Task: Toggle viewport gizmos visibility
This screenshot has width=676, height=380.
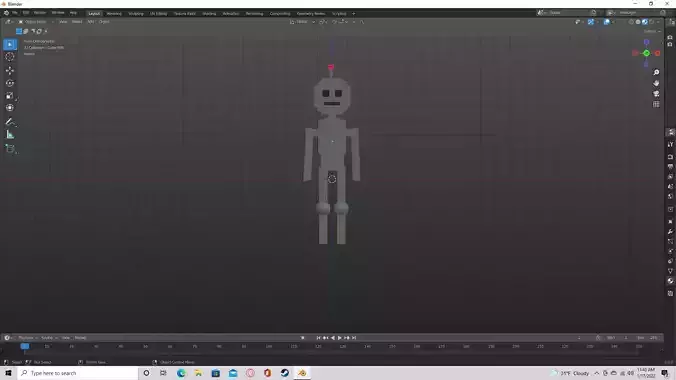Action: click(x=591, y=22)
